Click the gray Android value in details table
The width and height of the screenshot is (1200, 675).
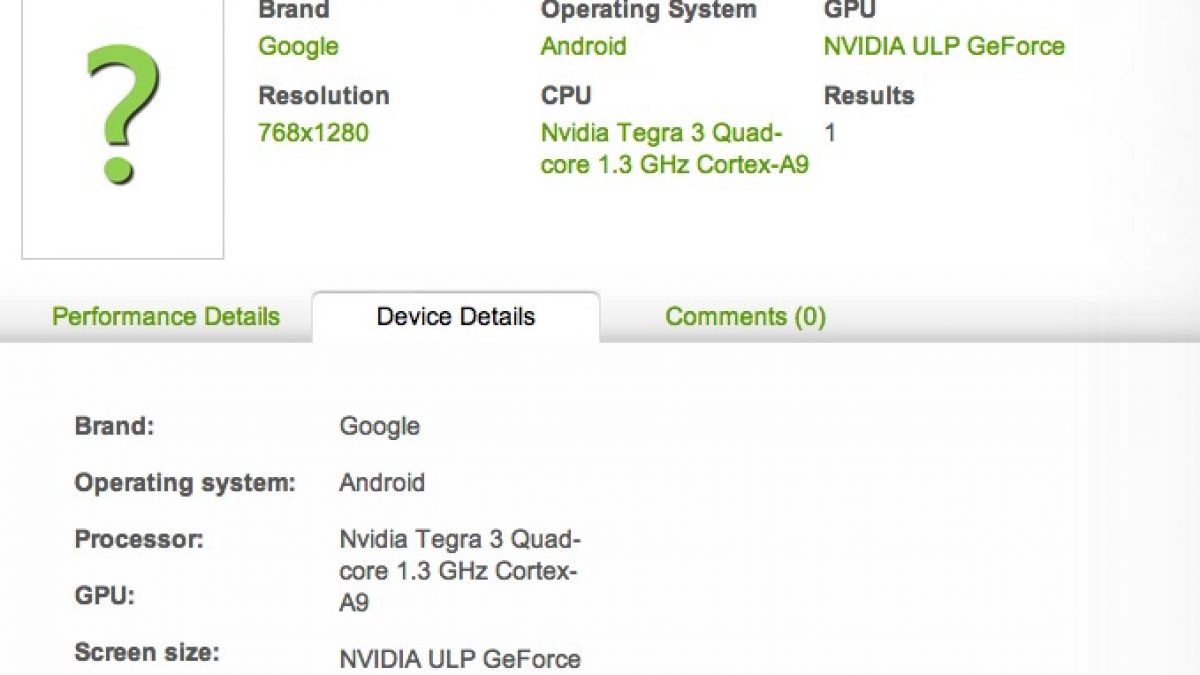(x=382, y=483)
